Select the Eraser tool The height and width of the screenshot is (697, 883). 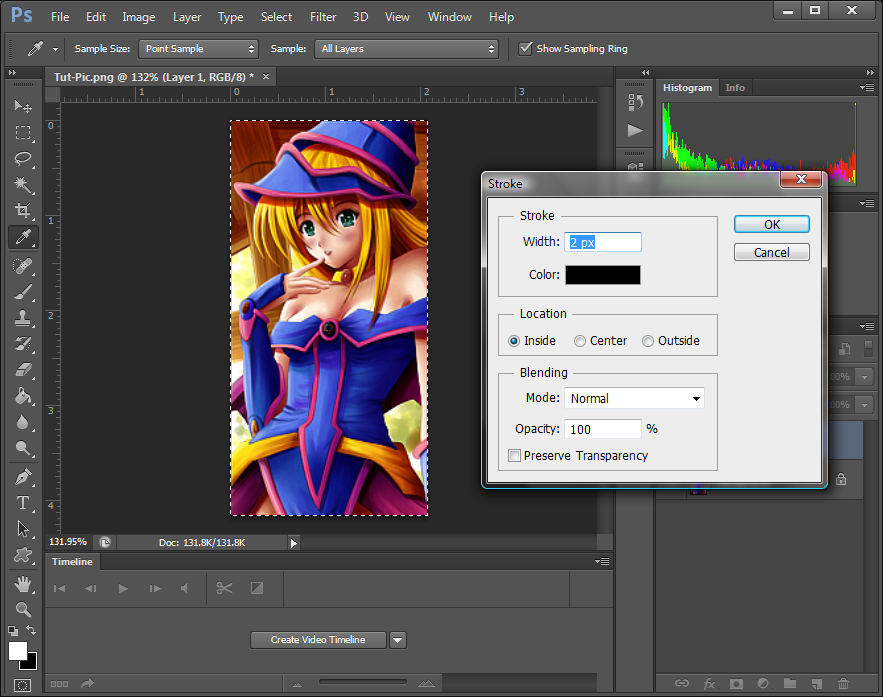[23, 370]
